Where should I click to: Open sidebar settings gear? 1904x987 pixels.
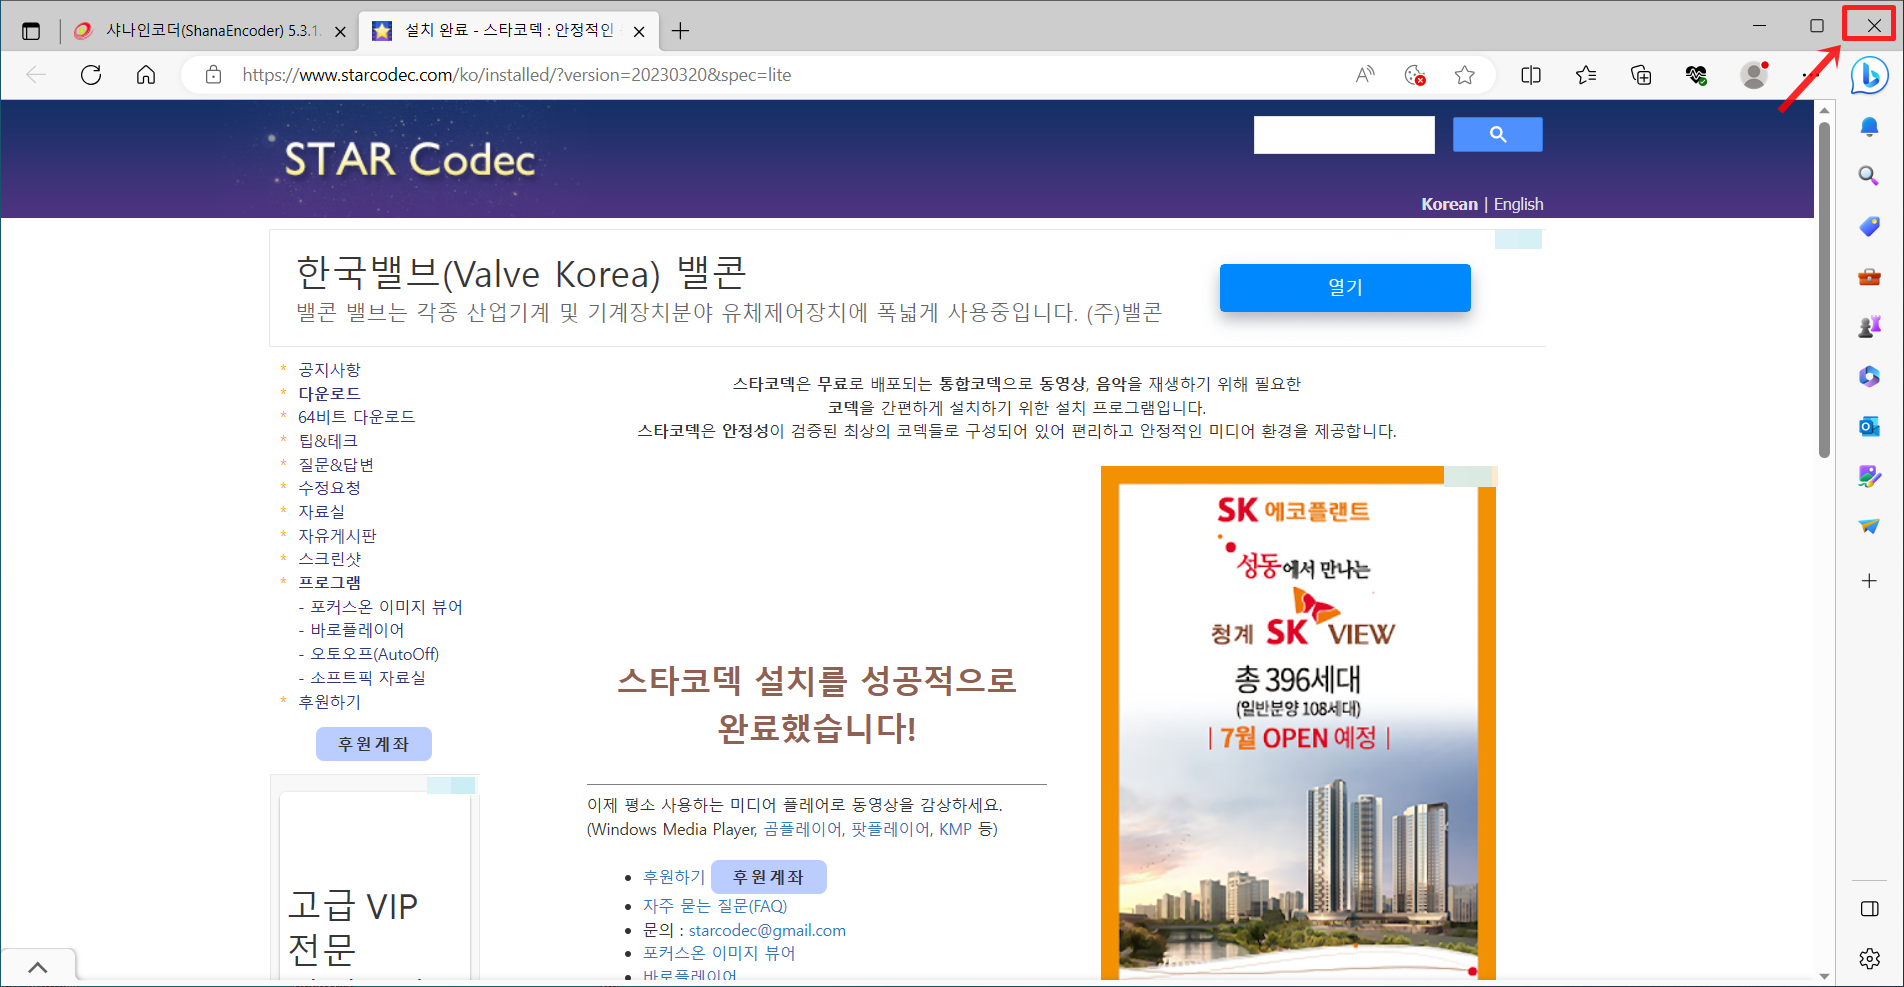1869,958
